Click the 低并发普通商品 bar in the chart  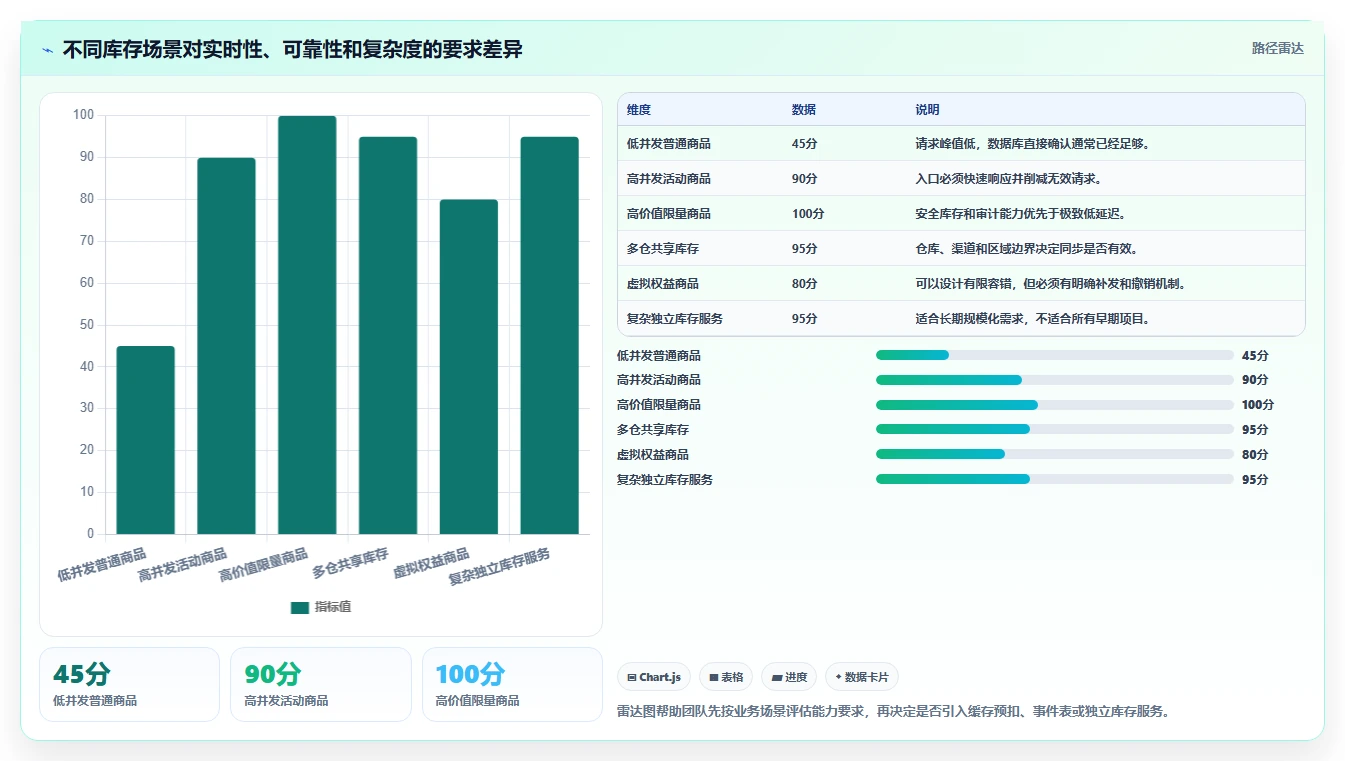tap(145, 440)
